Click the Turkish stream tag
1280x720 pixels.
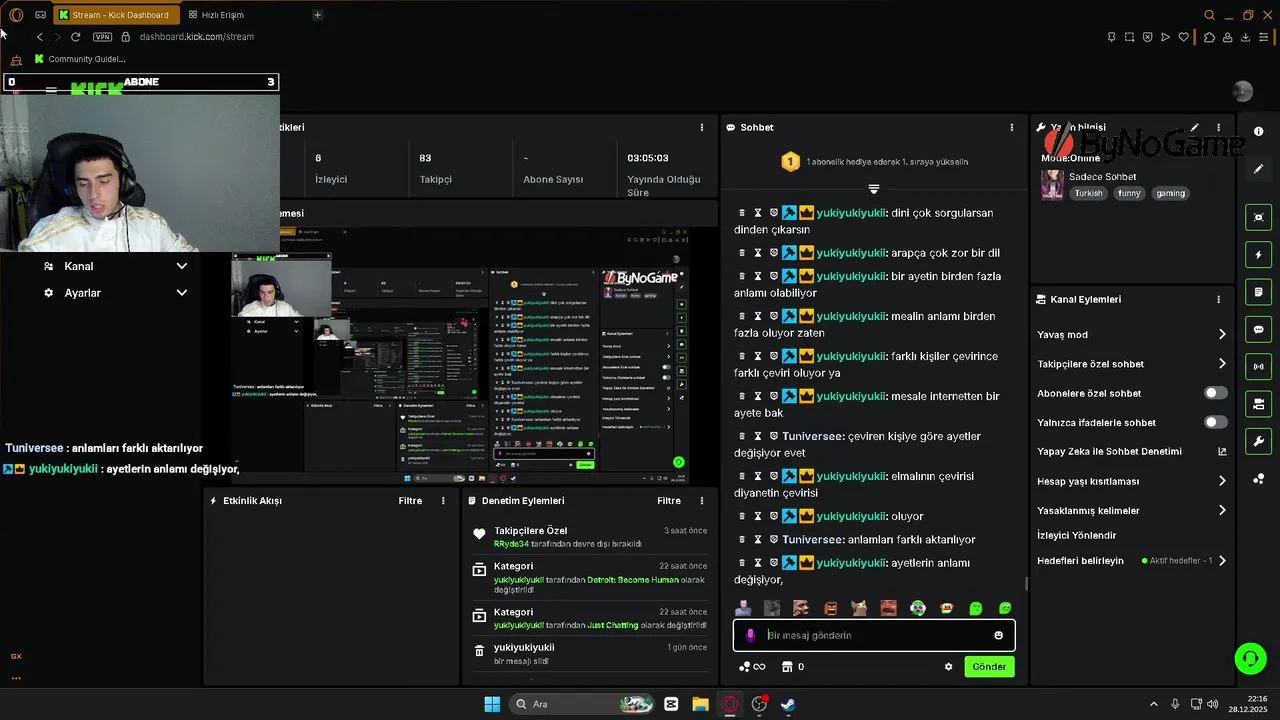pos(1089,193)
